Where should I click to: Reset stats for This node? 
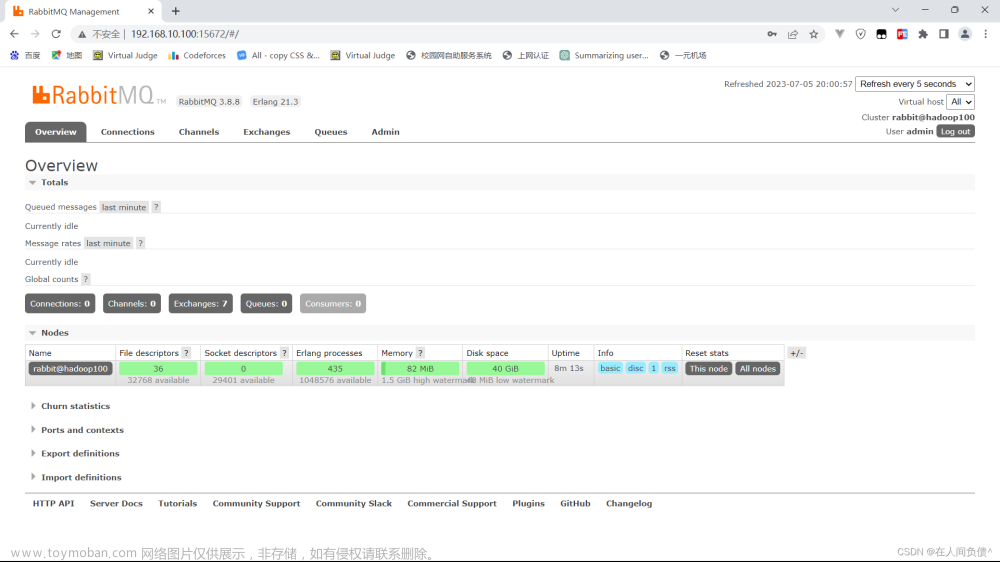pyautogui.click(x=708, y=369)
